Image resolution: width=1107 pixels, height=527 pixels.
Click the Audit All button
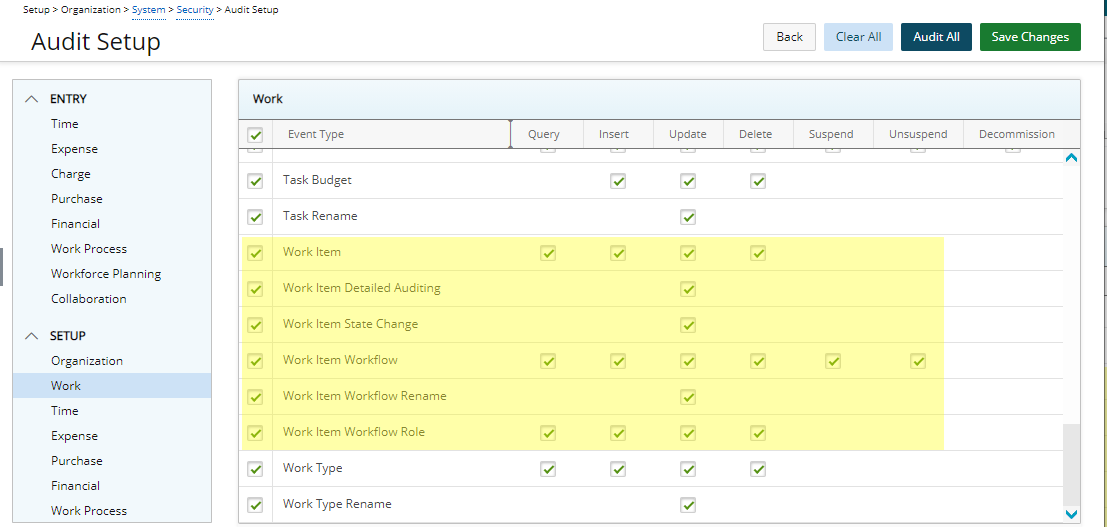(936, 37)
